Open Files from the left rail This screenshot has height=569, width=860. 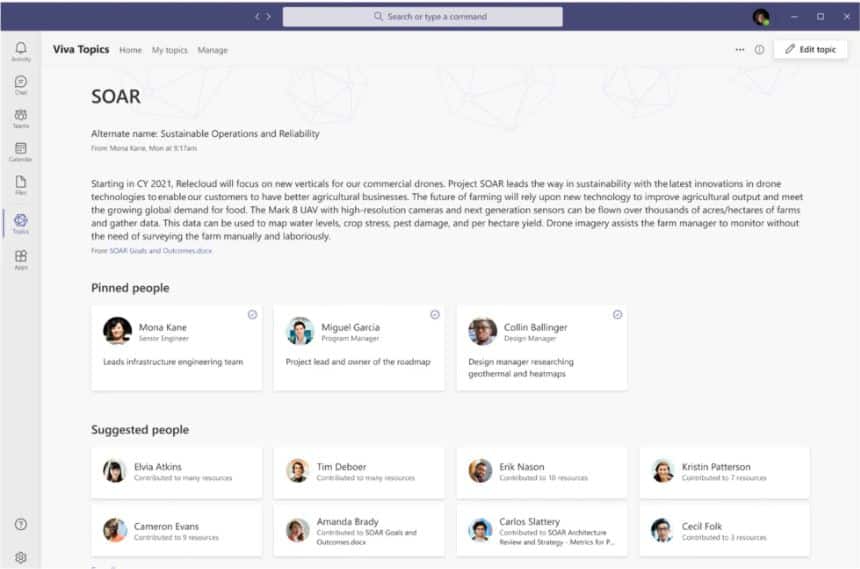[21, 185]
